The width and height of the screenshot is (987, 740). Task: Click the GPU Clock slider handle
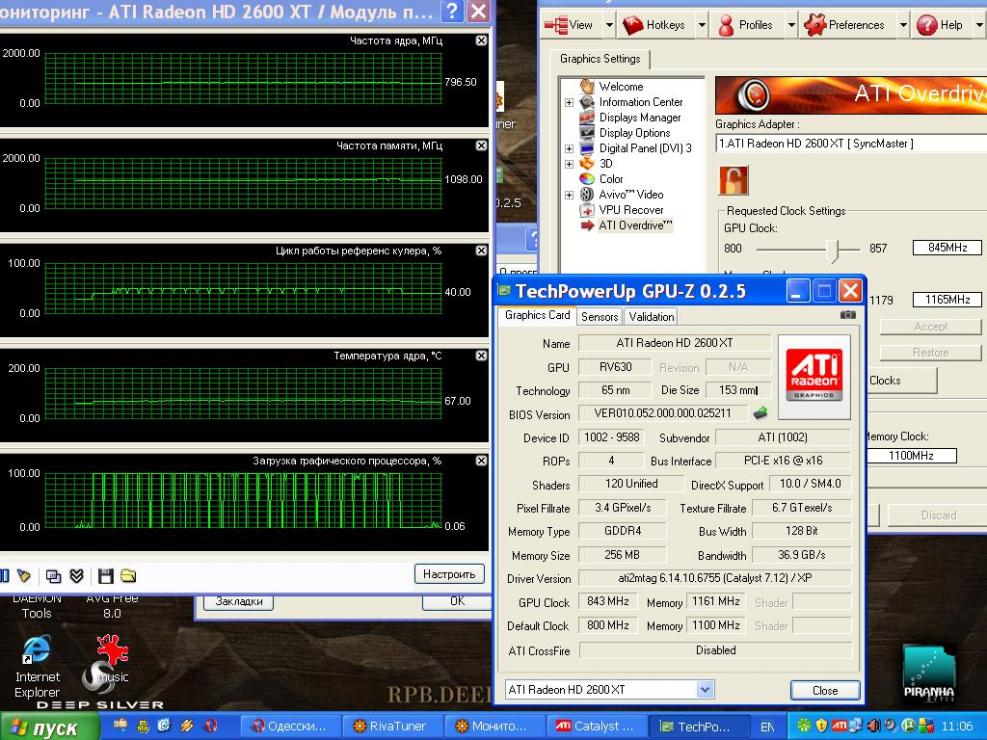(832, 248)
